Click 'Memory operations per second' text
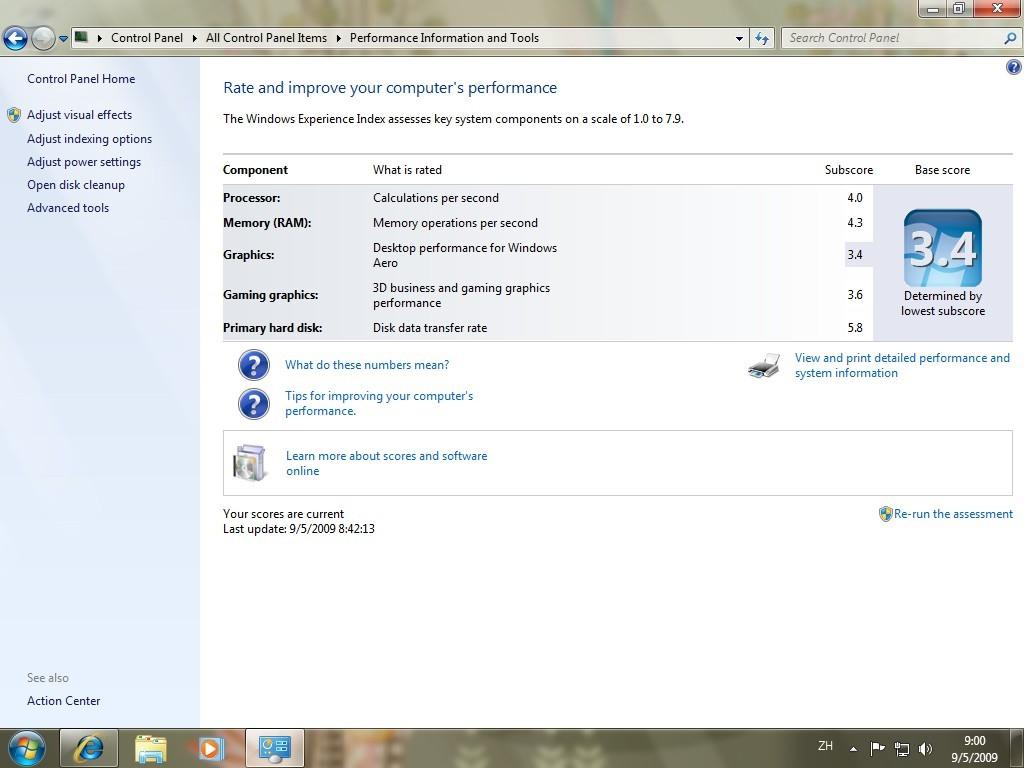Screen dimensions: 1024x768 coord(455,223)
